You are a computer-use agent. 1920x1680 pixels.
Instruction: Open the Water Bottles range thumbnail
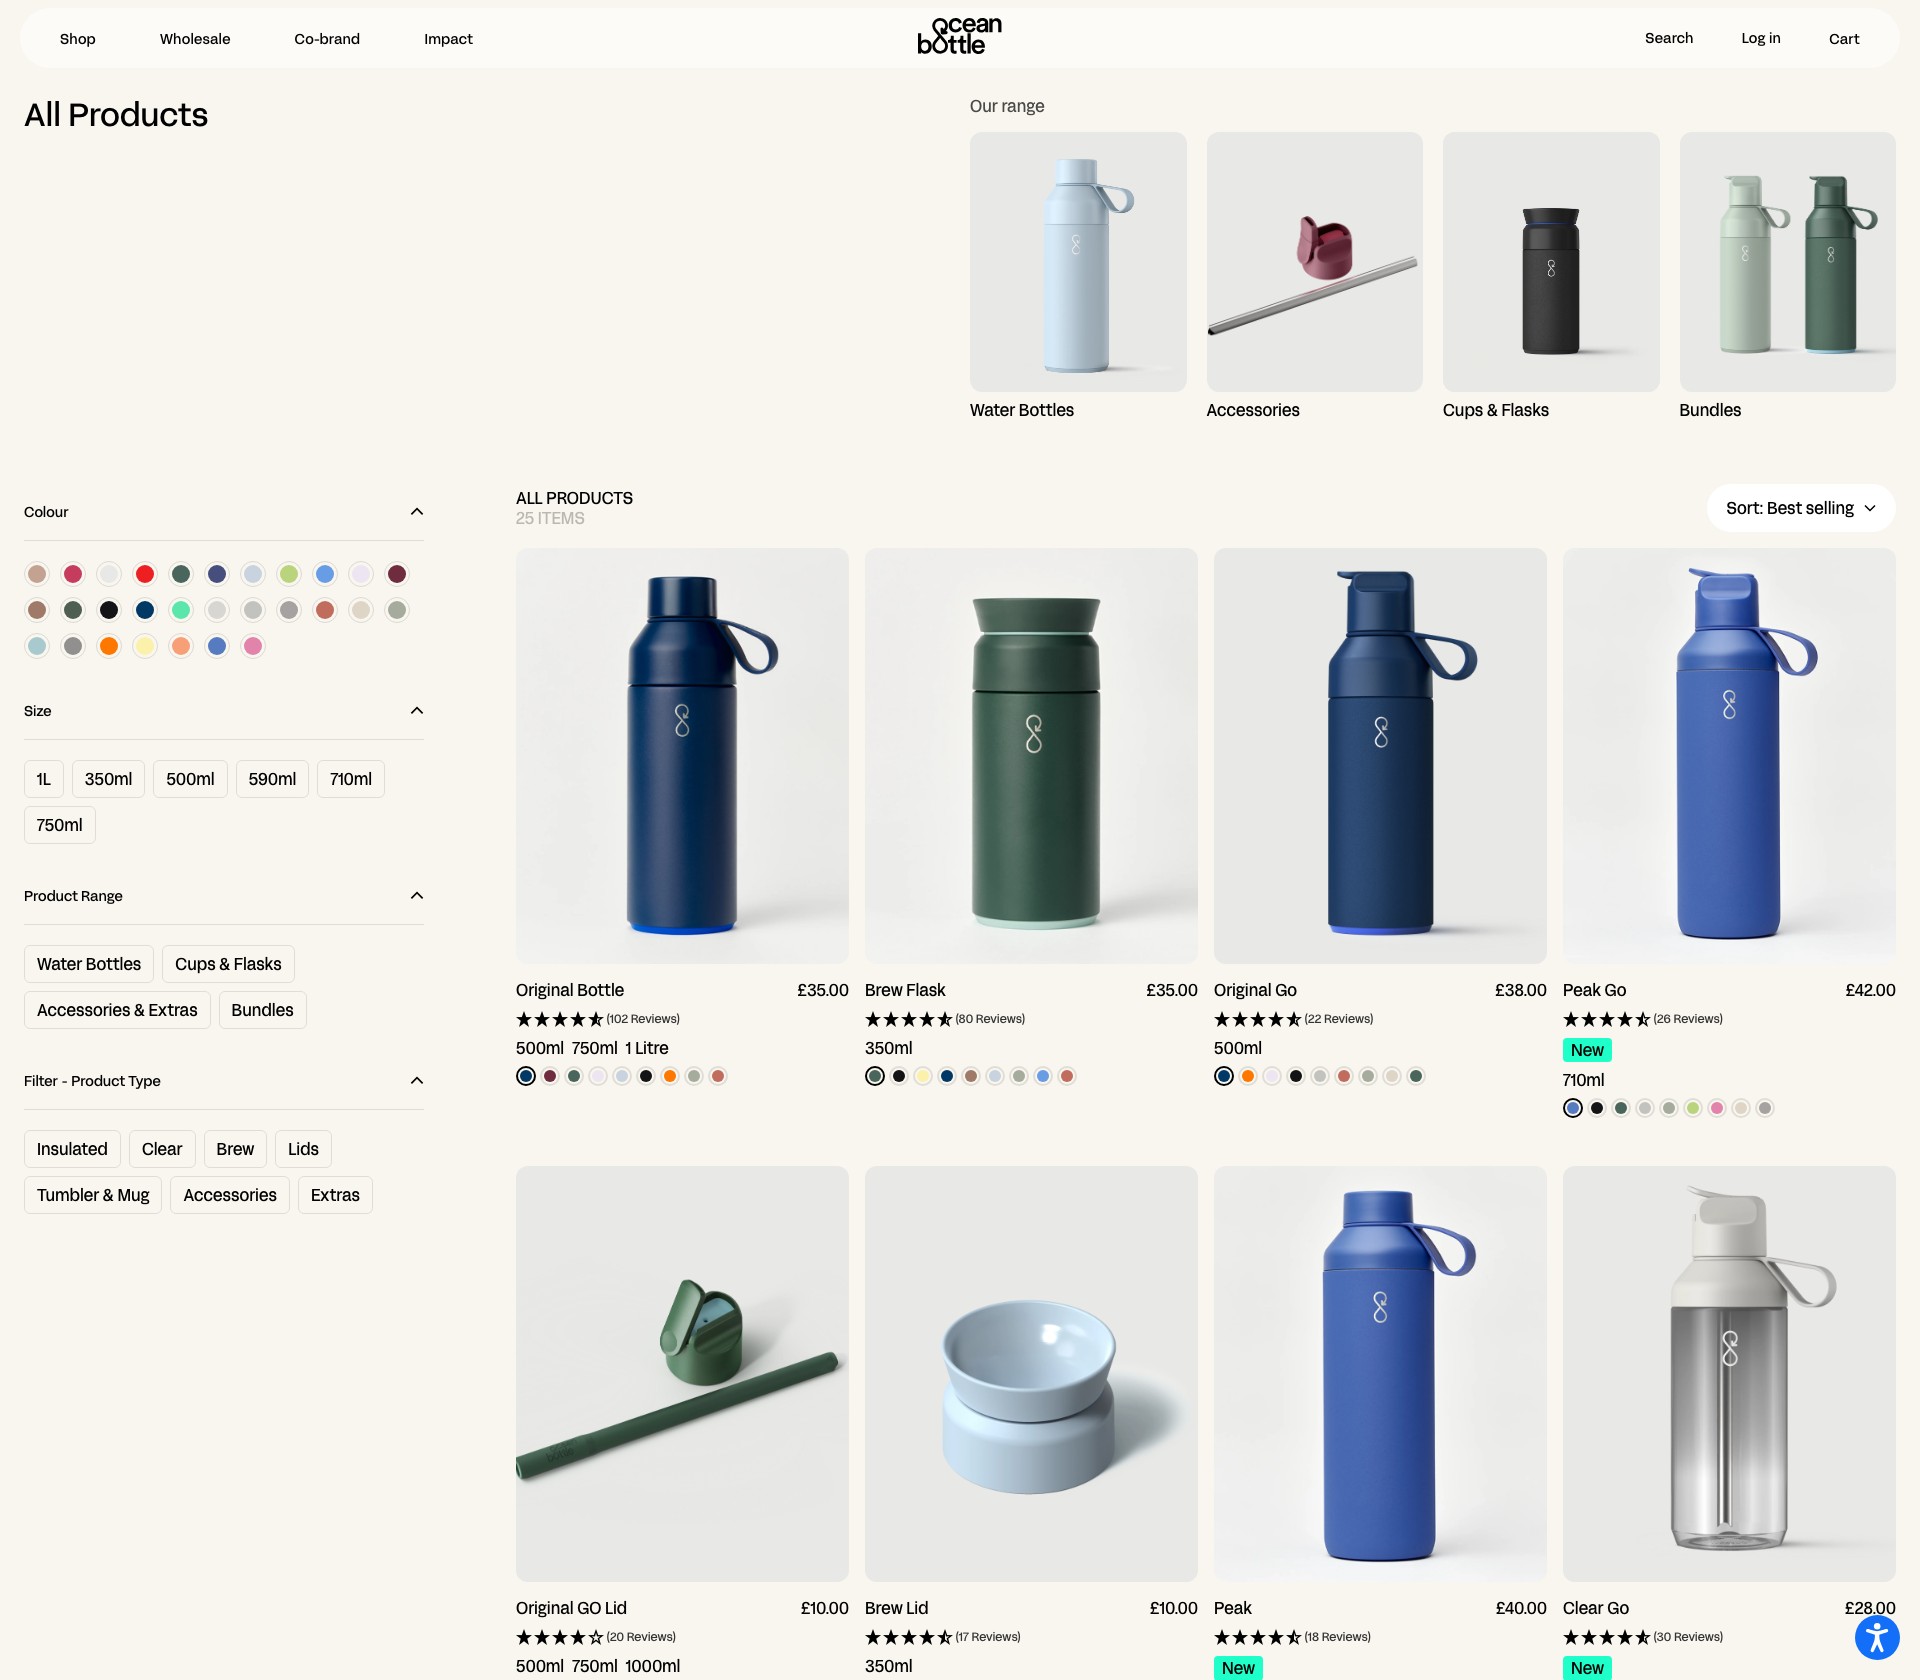tap(1078, 262)
